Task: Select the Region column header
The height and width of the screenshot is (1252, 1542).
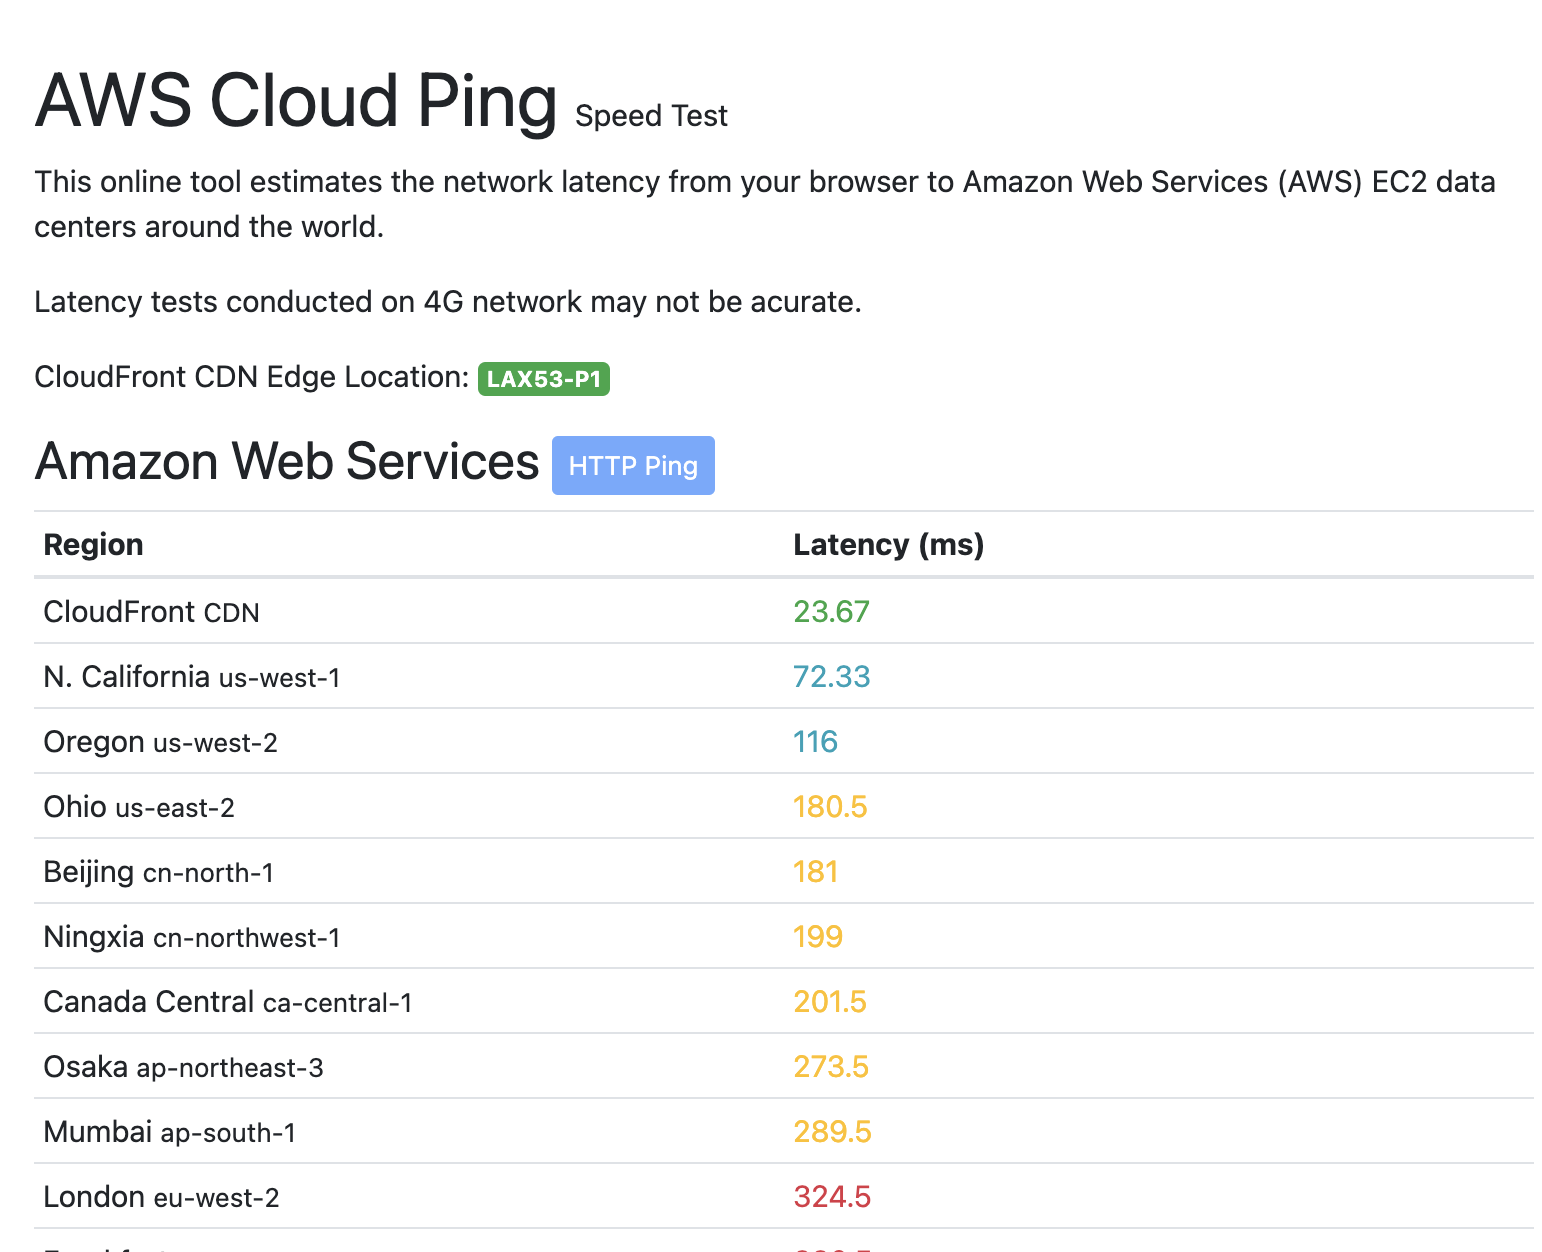Action: pyautogui.click(x=94, y=544)
